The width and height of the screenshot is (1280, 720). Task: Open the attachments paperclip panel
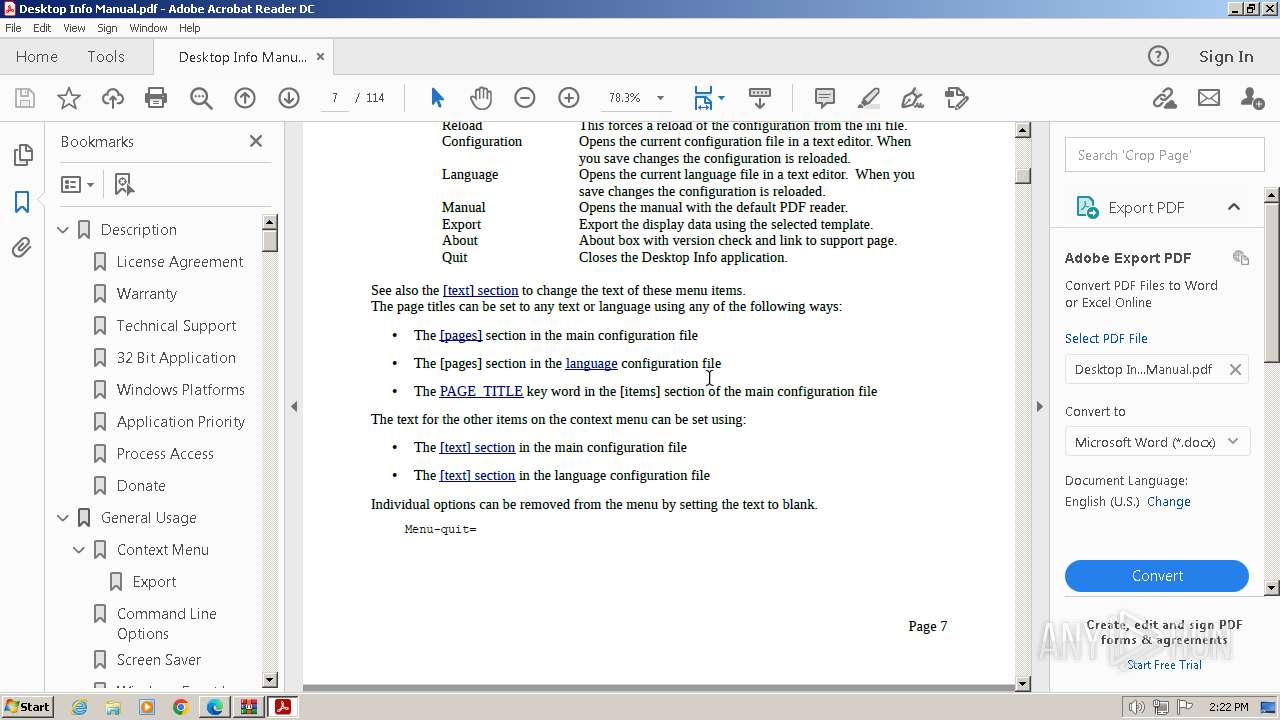(x=22, y=247)
